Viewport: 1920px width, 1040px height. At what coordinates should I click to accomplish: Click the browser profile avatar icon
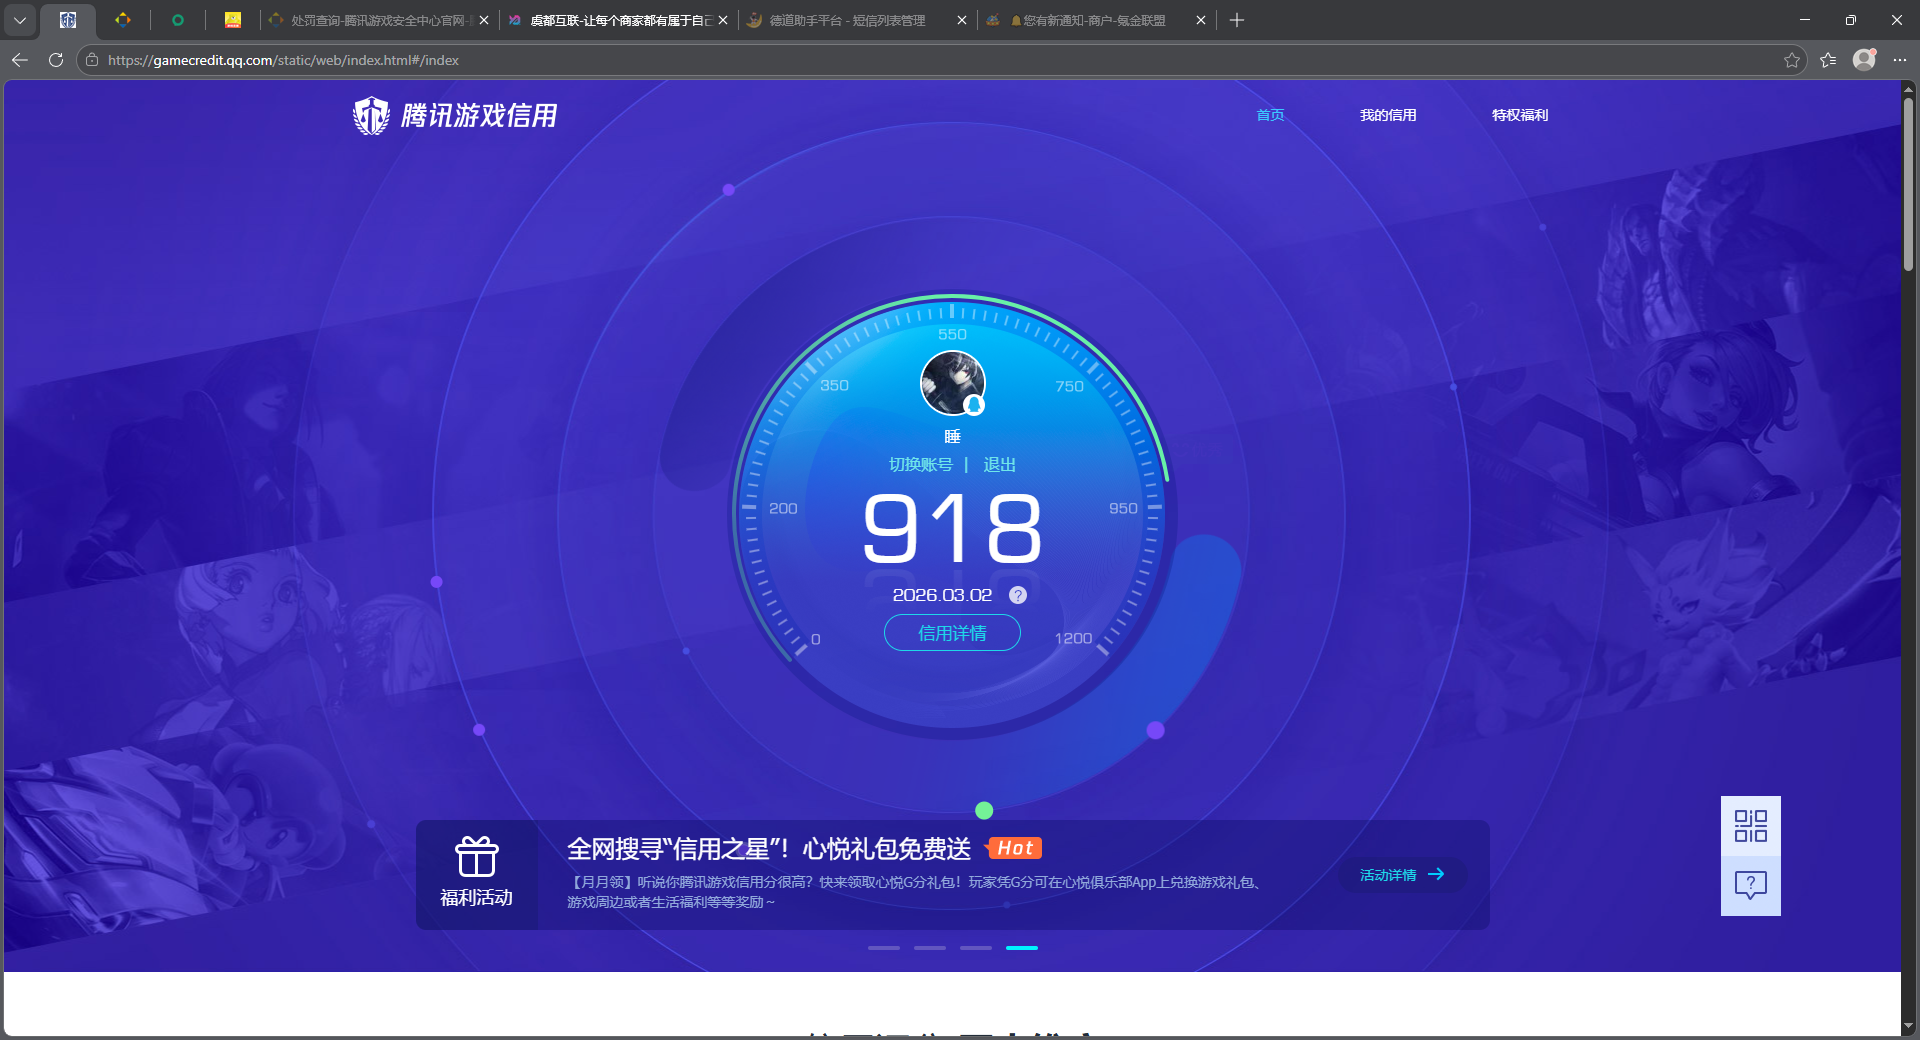[x=1864, y=60]
